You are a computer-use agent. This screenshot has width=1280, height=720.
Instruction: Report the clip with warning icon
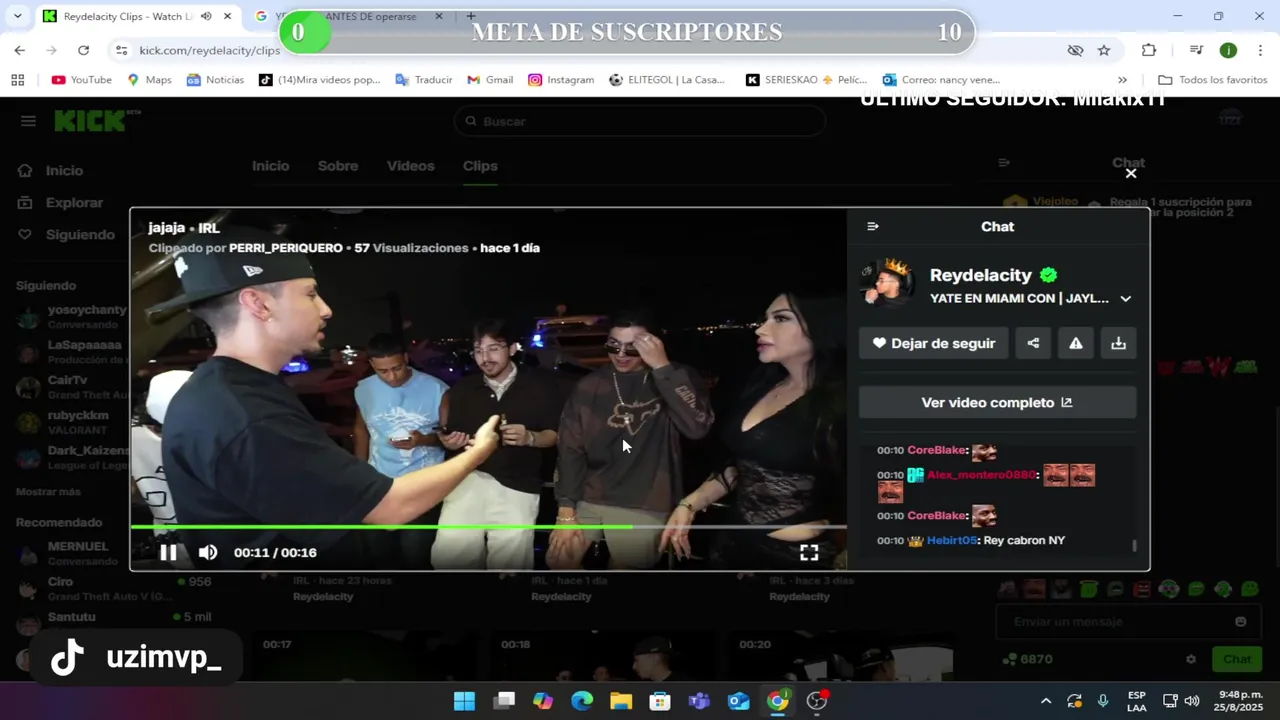click(x=1076, y=343)
